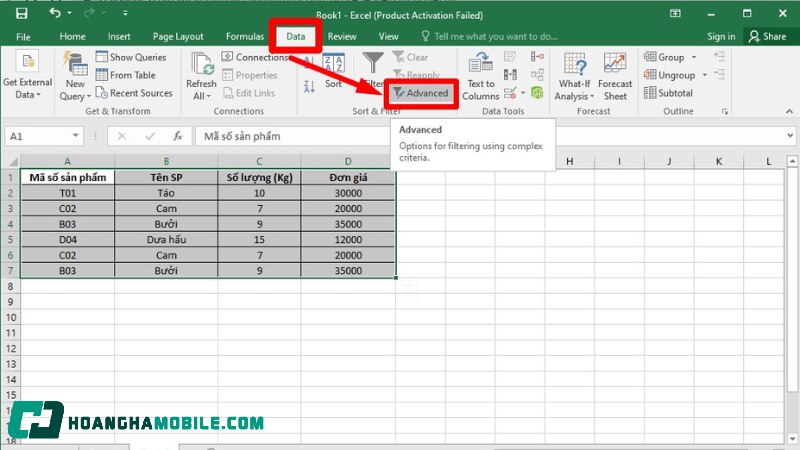This screenshot has width=800, height=450.
Task: Click Show Queries
Action: coord(132,57)
